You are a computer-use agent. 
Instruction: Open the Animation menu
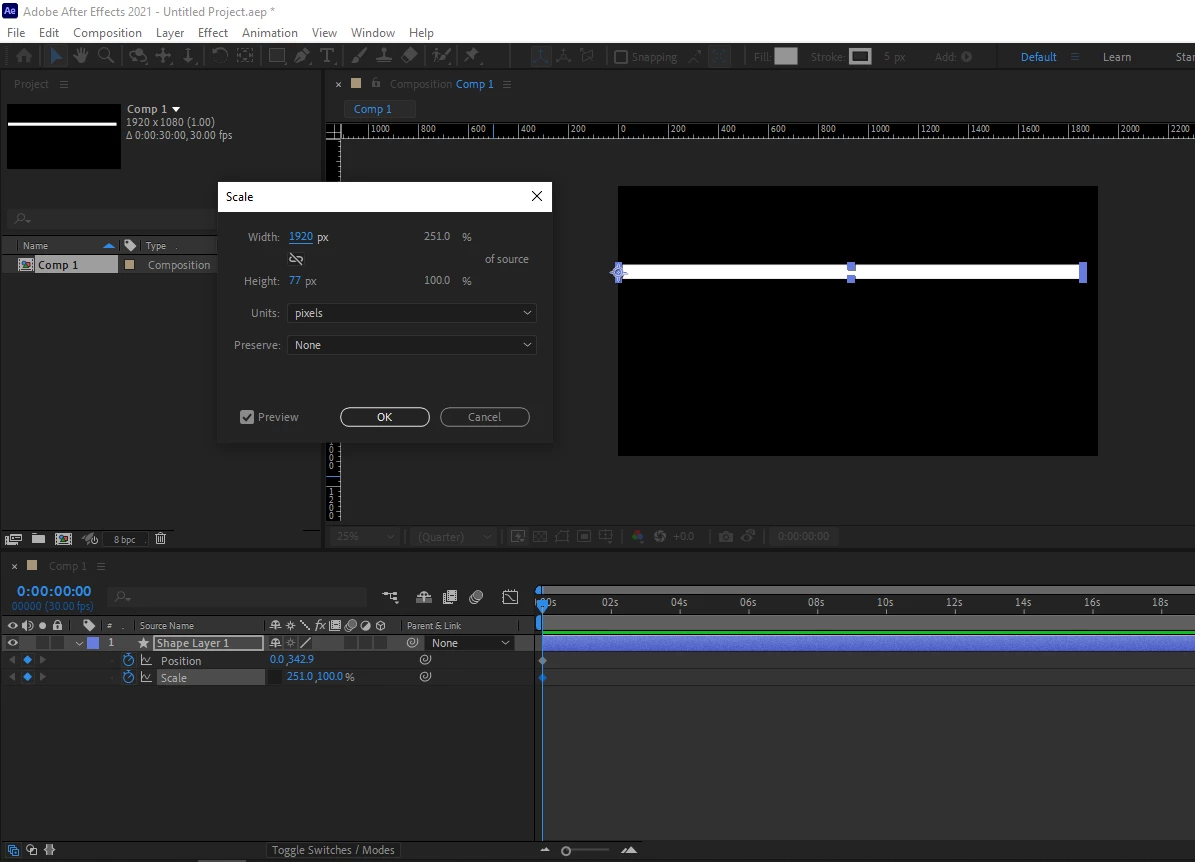click(270, 33)
